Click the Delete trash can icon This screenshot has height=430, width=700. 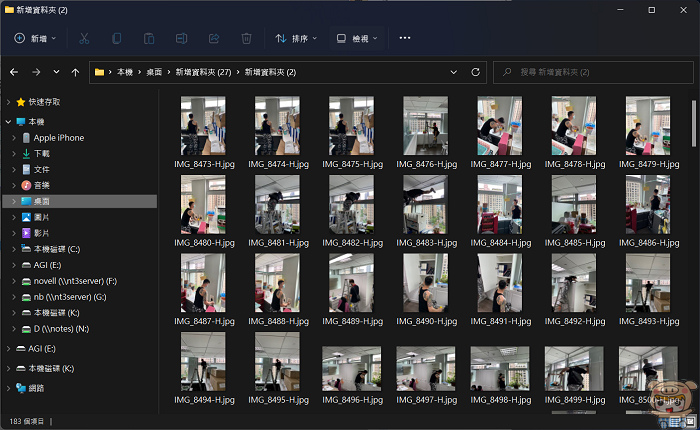pyautogui.click(x=246, y=38)
